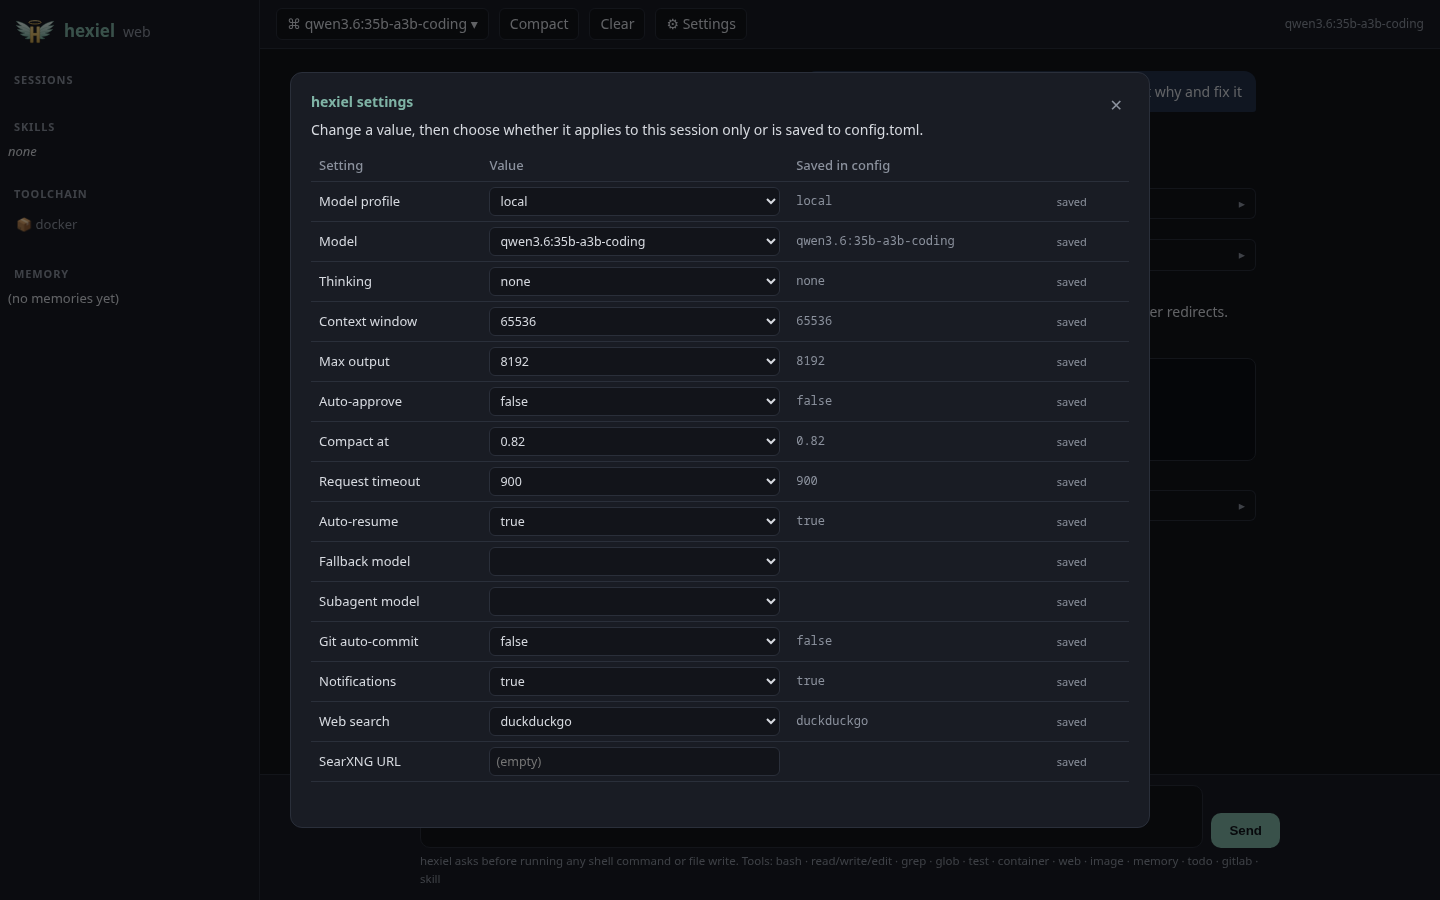Click the "hexiel settings" dialog title
Viewport: 1440px width, 900px height.
point(362,102)
